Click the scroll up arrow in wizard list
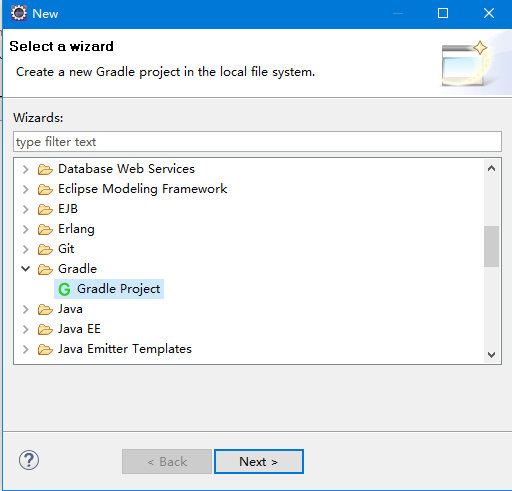The image size is (512, 491). pyautogui.click(x=491, y=168)
